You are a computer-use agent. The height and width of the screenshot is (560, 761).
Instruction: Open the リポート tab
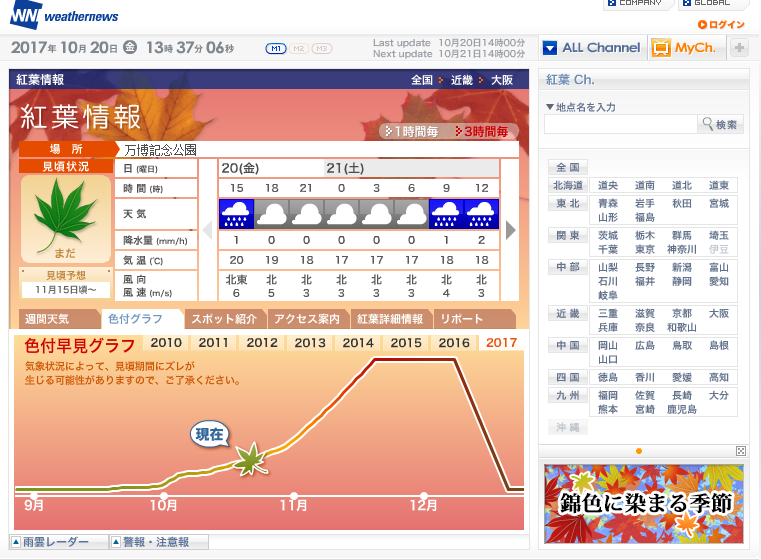pos(473,319)
